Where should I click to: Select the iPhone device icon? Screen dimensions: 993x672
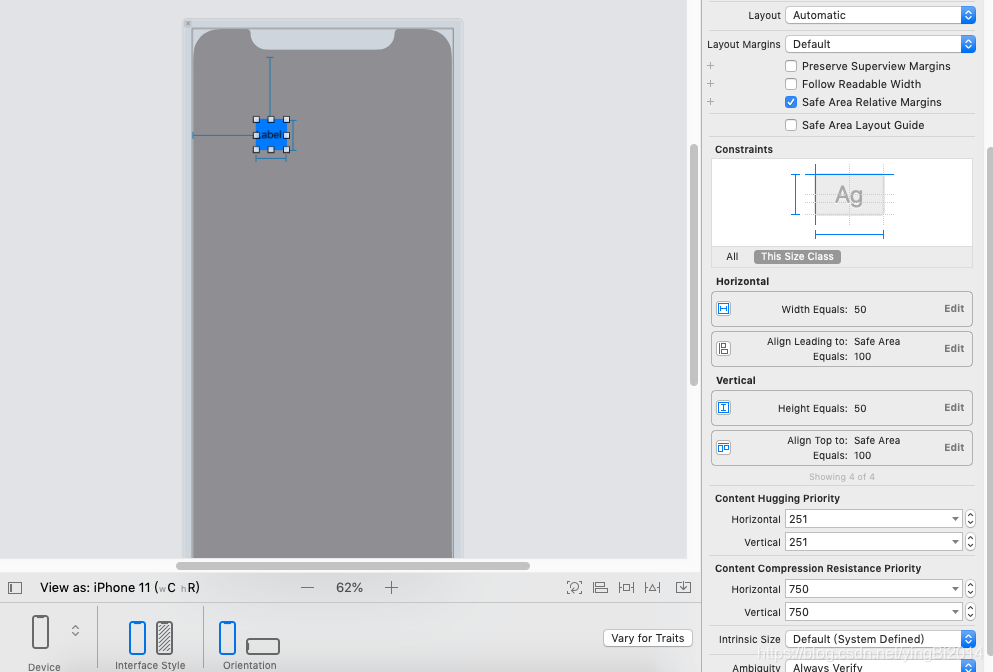[x=41, y=631]
